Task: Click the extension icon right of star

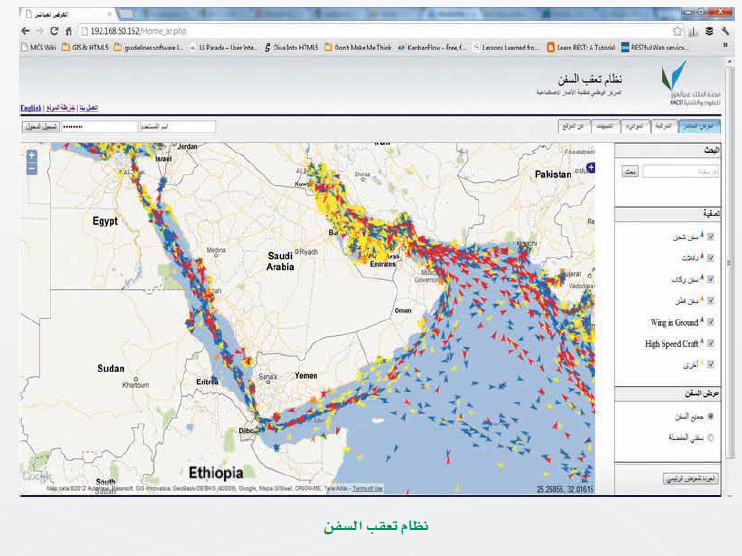Action: (693, 31)
